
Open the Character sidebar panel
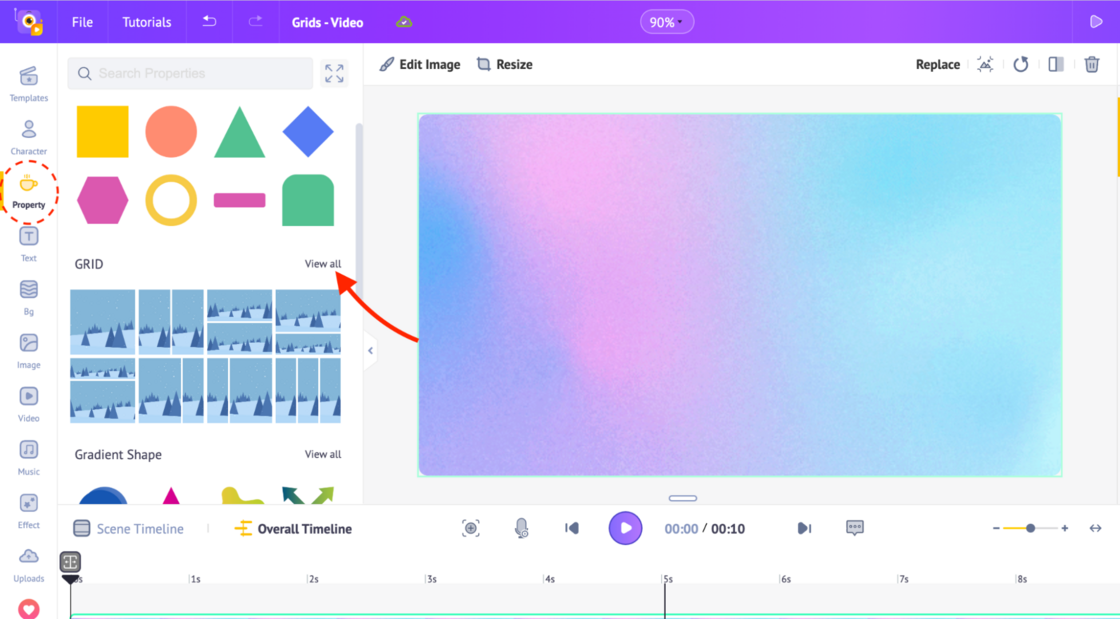coord(29,137)
